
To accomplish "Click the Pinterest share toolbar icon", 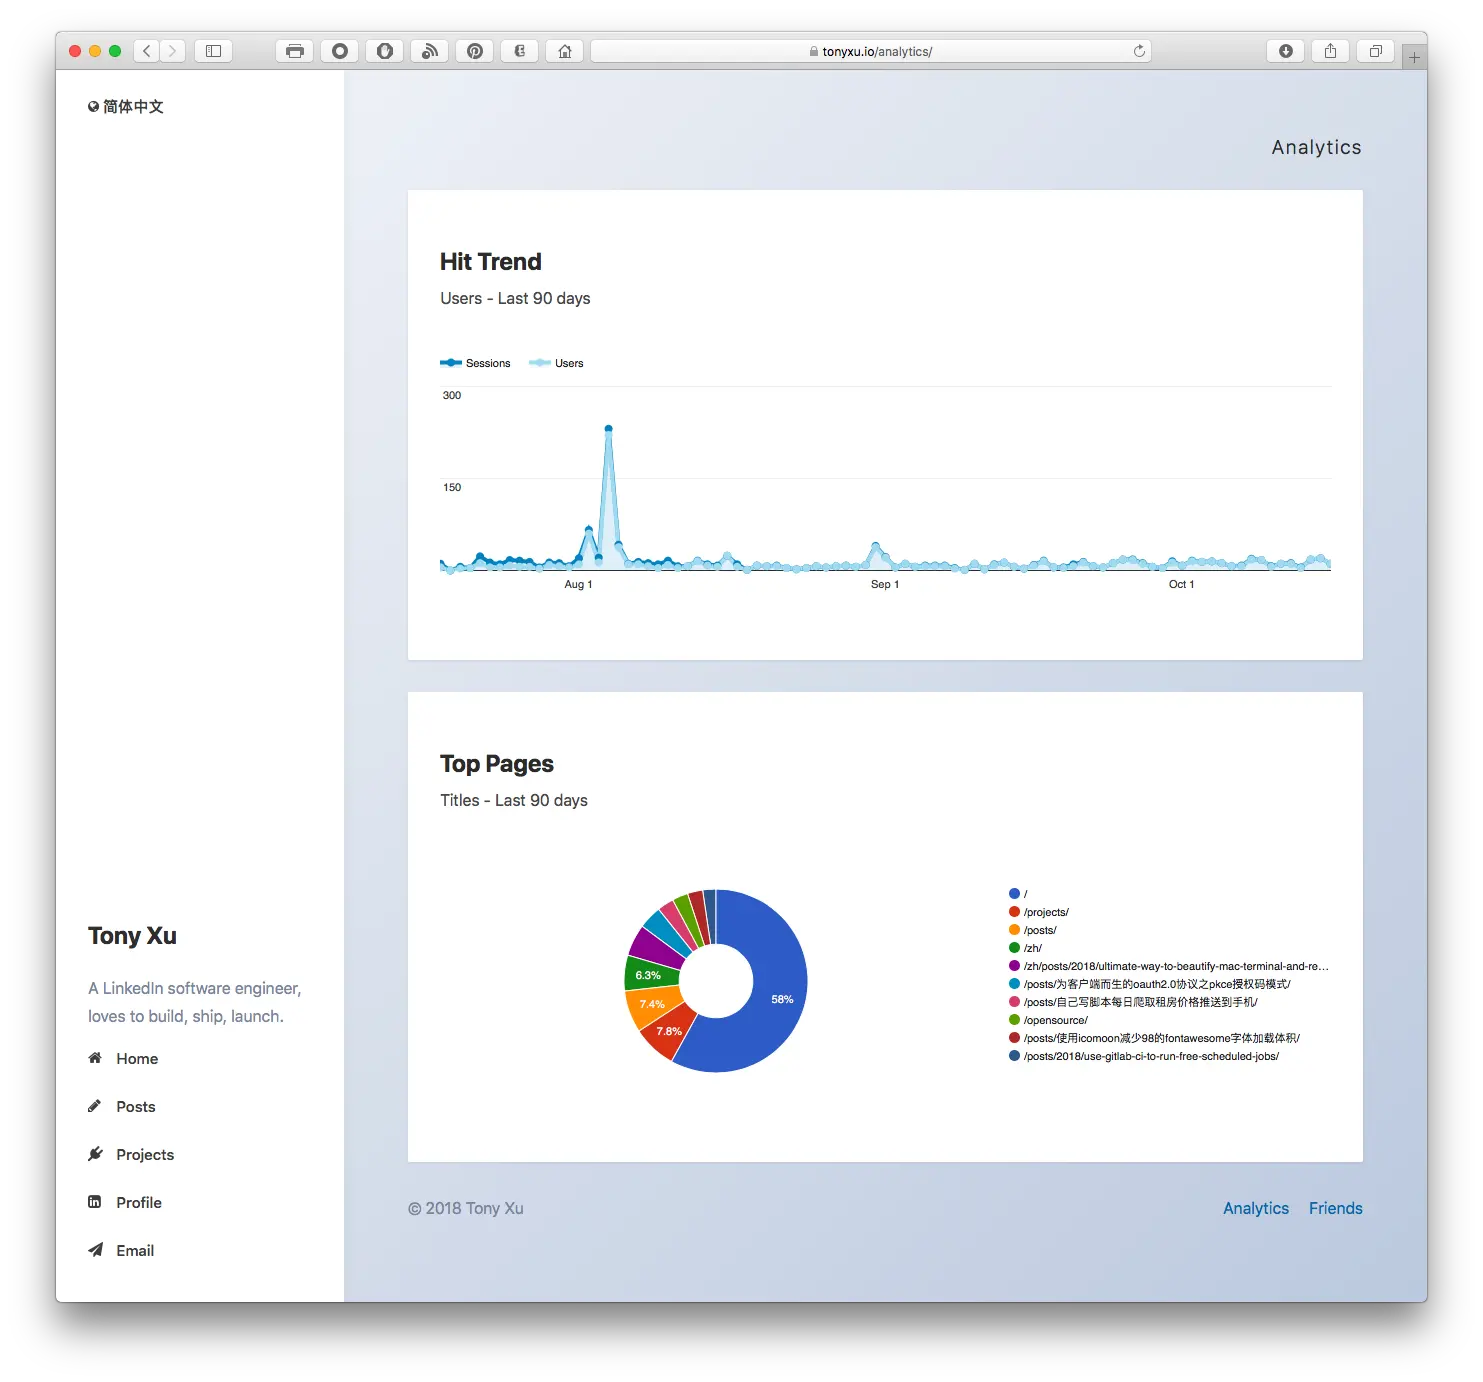I will pyautogui.click(x=474, y=50).
